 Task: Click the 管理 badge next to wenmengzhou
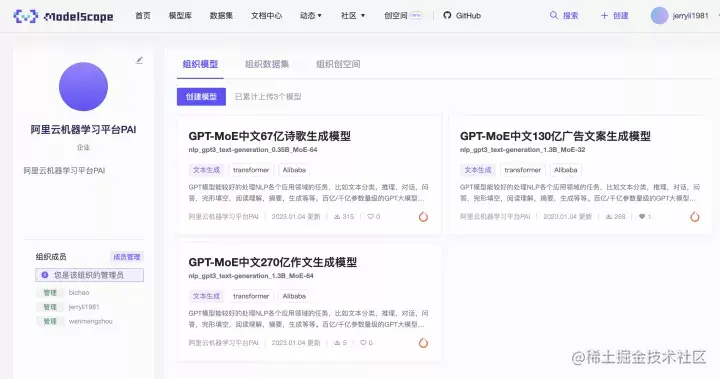coord(50,321)
